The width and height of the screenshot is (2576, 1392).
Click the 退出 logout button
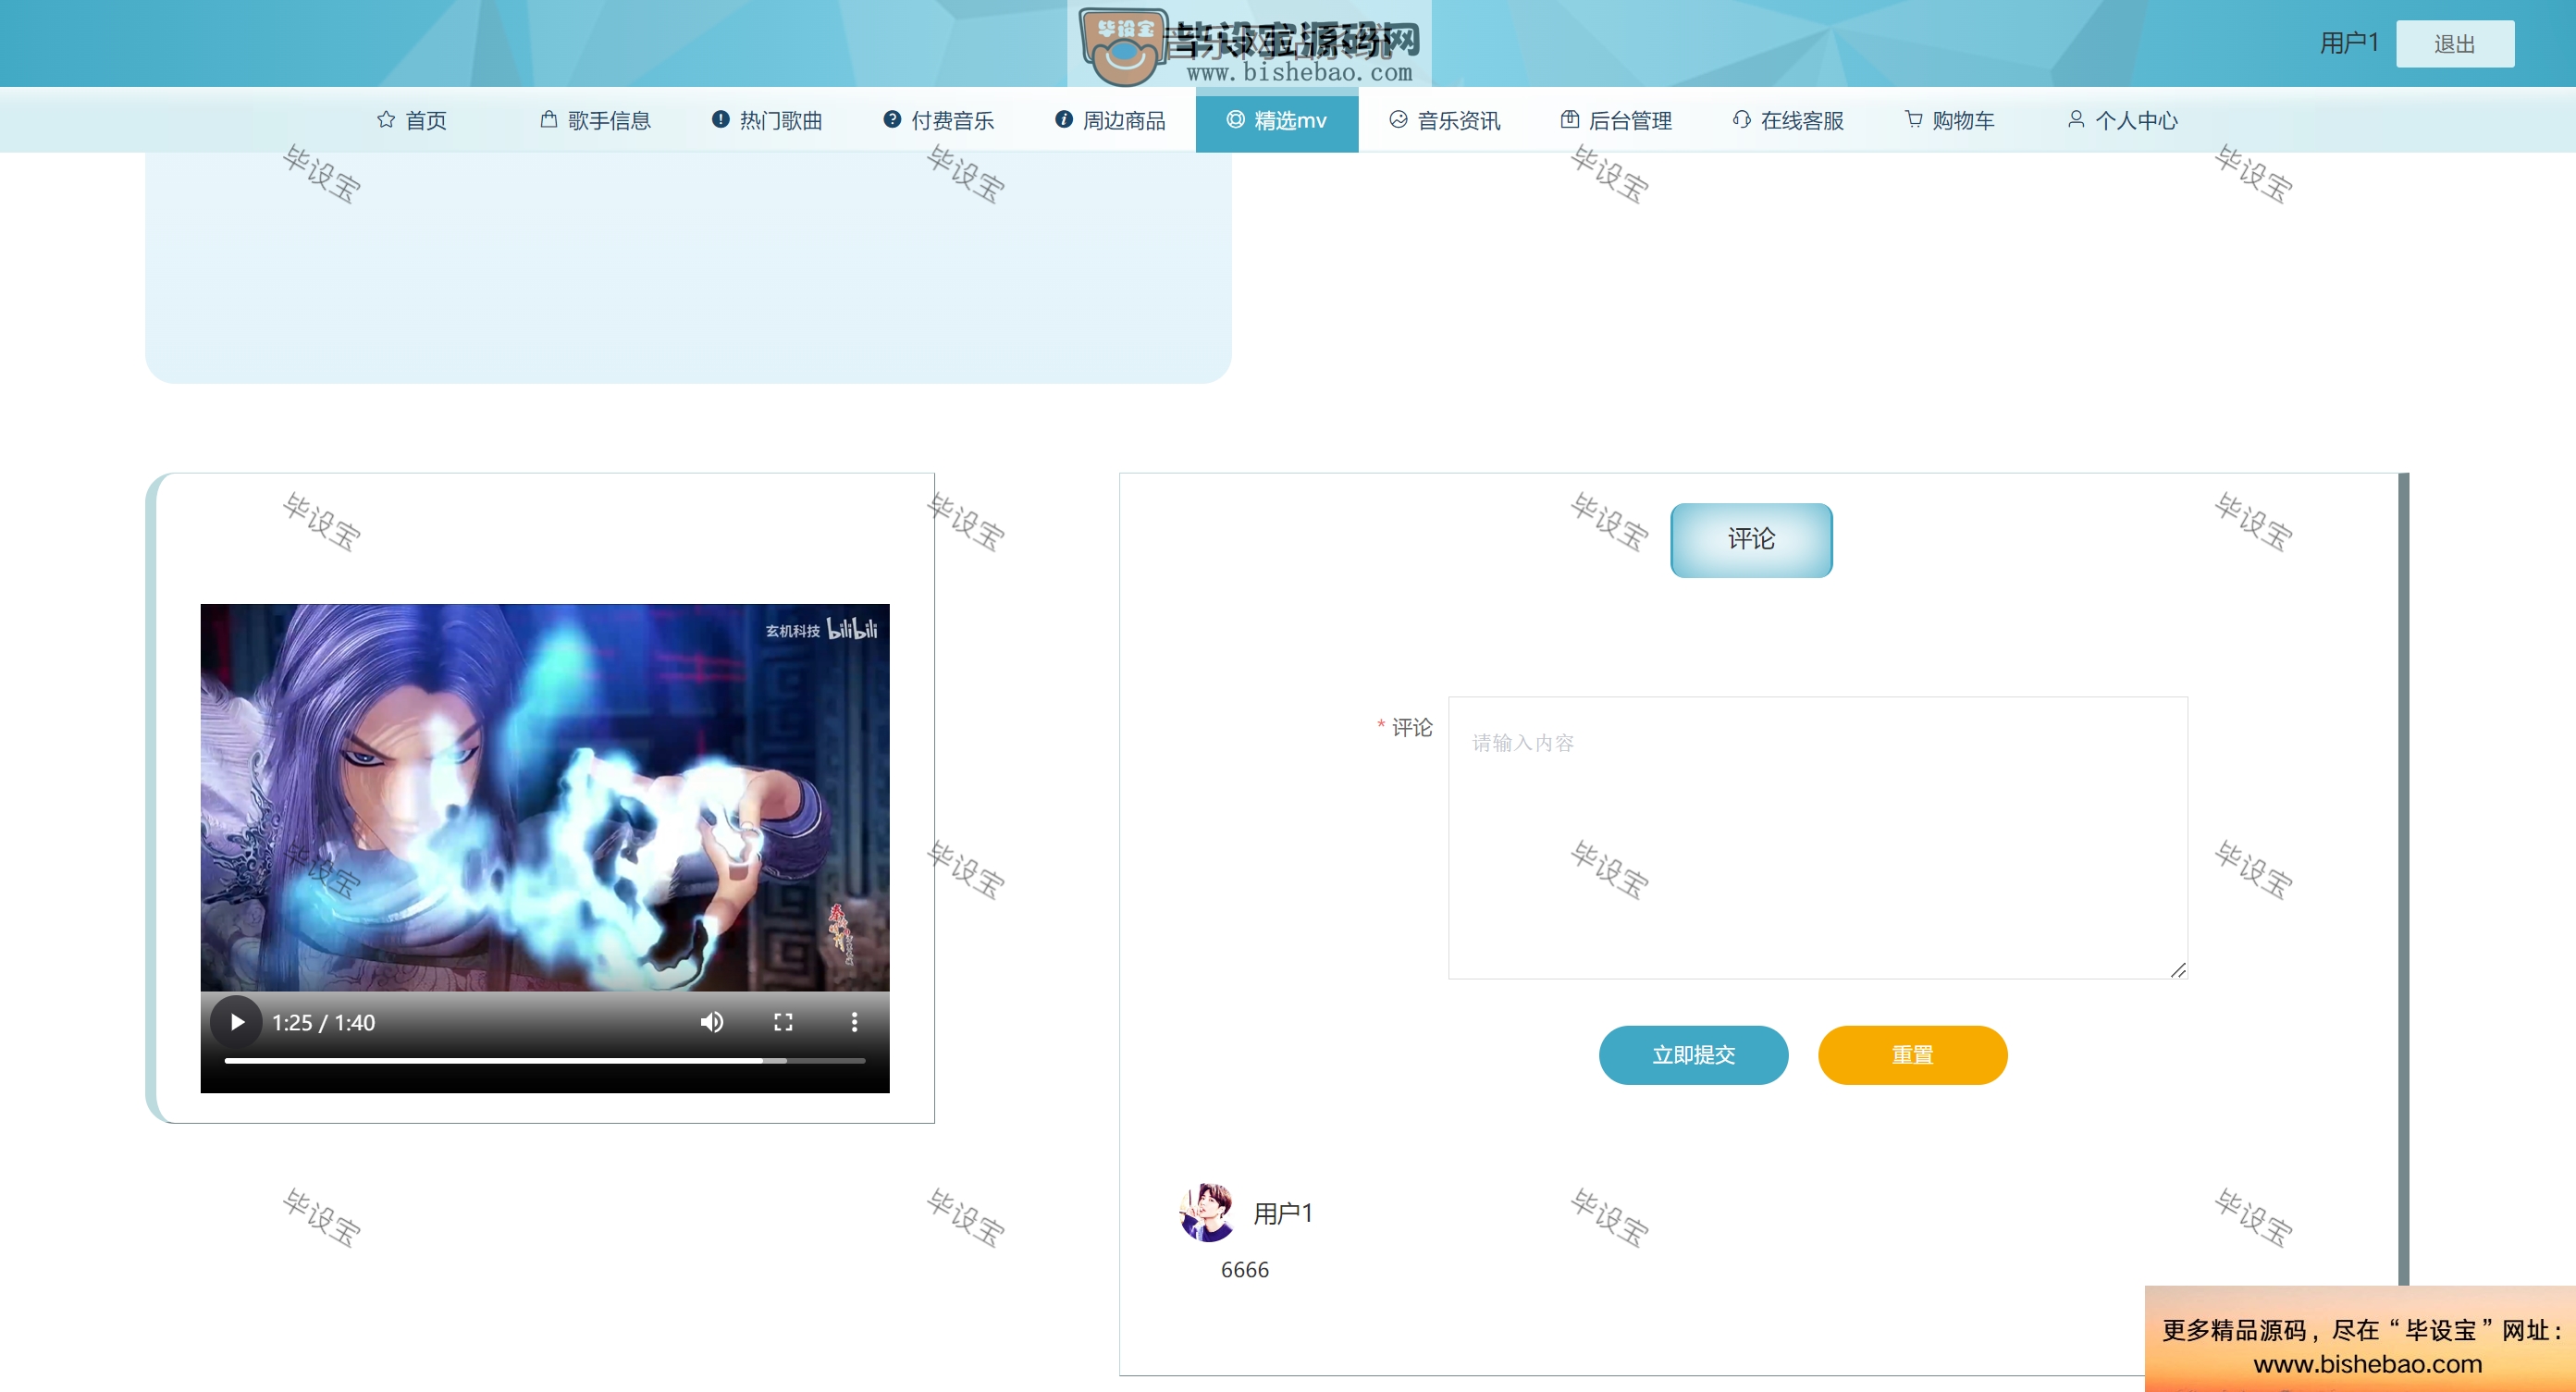pos(2455,44)
